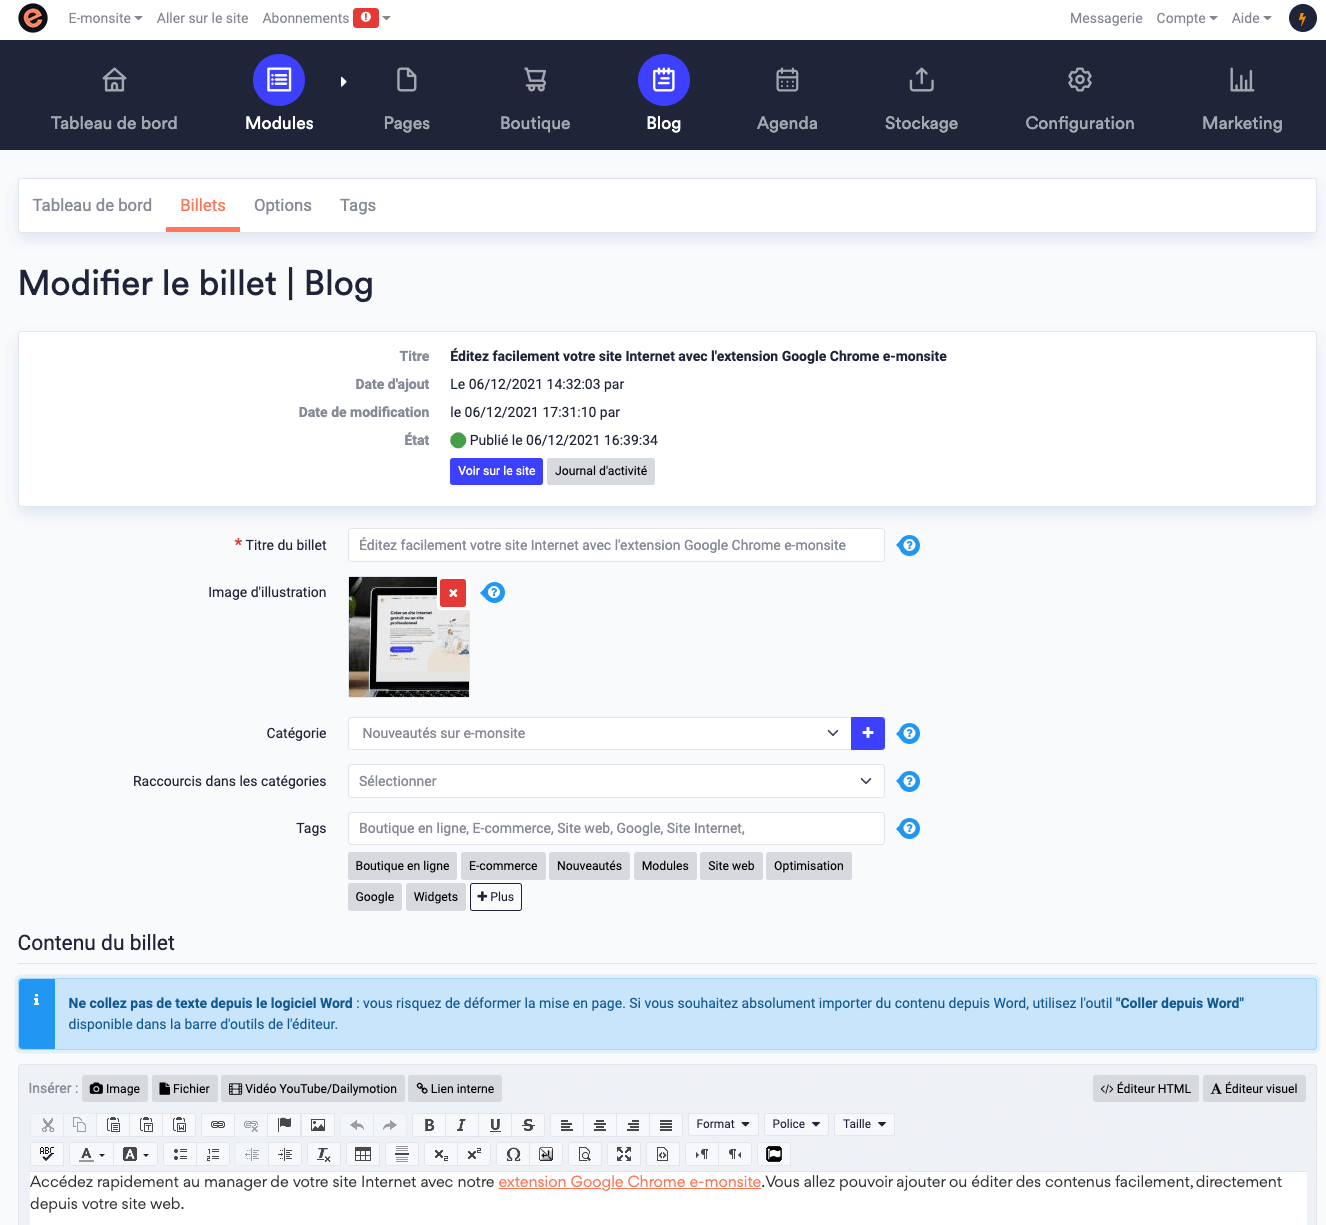Screen dimensions: 1326x1225
Task: Paste from Word in editor toolbar
Action: point(180,1125)
